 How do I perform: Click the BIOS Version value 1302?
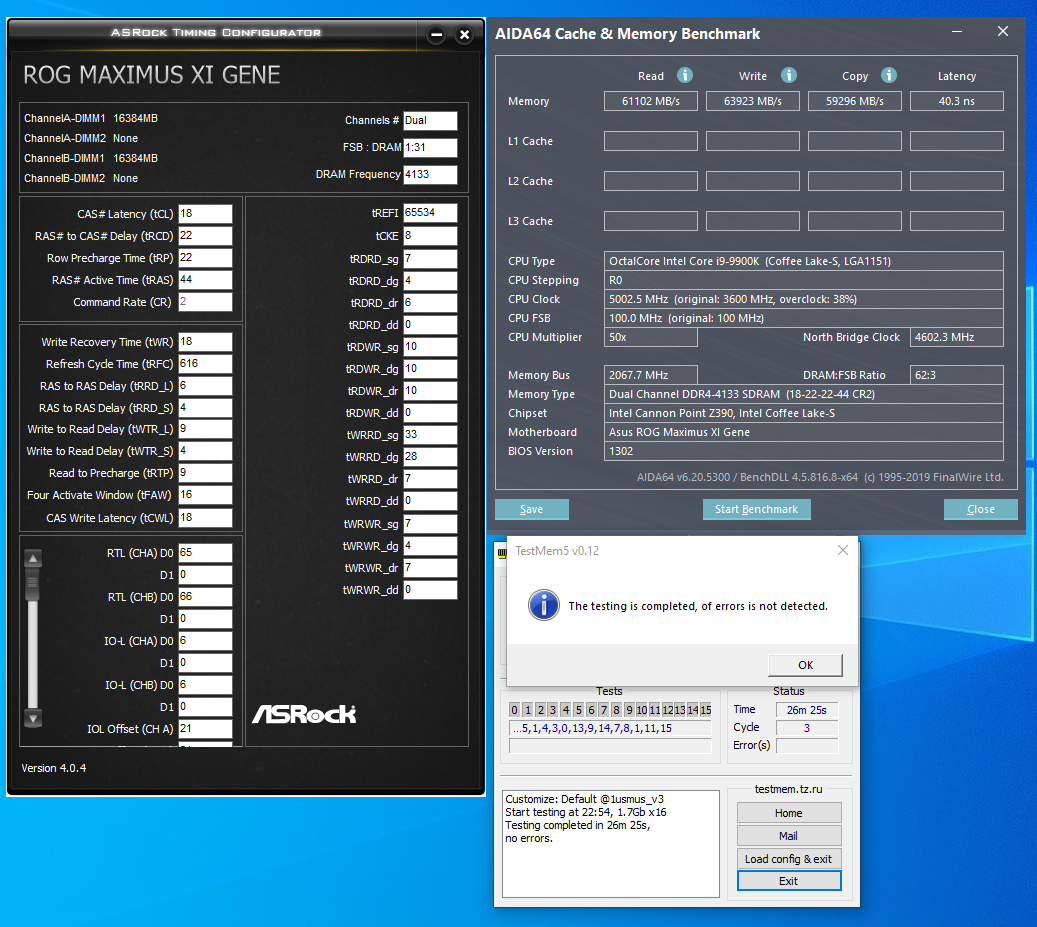[804, 451]
